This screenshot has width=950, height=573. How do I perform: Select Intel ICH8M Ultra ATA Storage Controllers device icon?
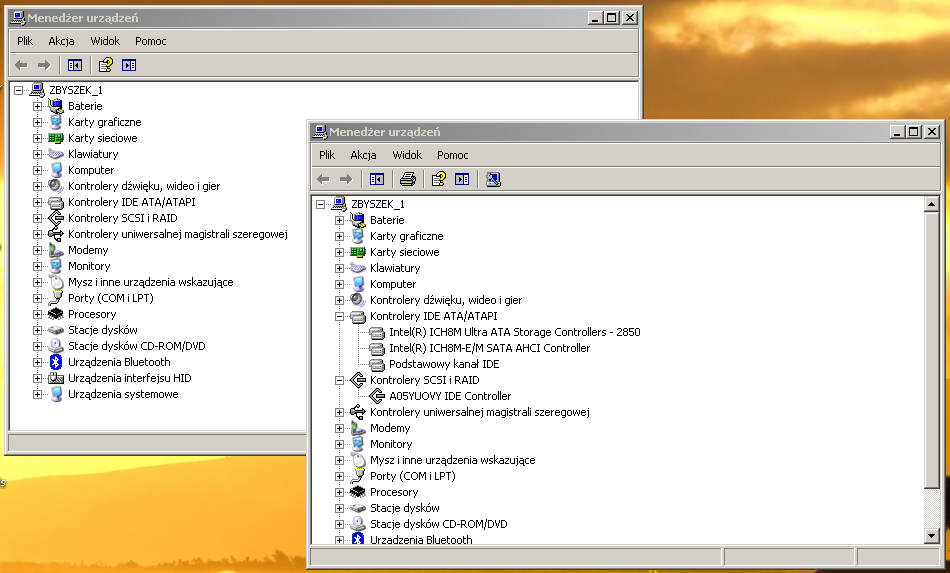pos(377,333)
